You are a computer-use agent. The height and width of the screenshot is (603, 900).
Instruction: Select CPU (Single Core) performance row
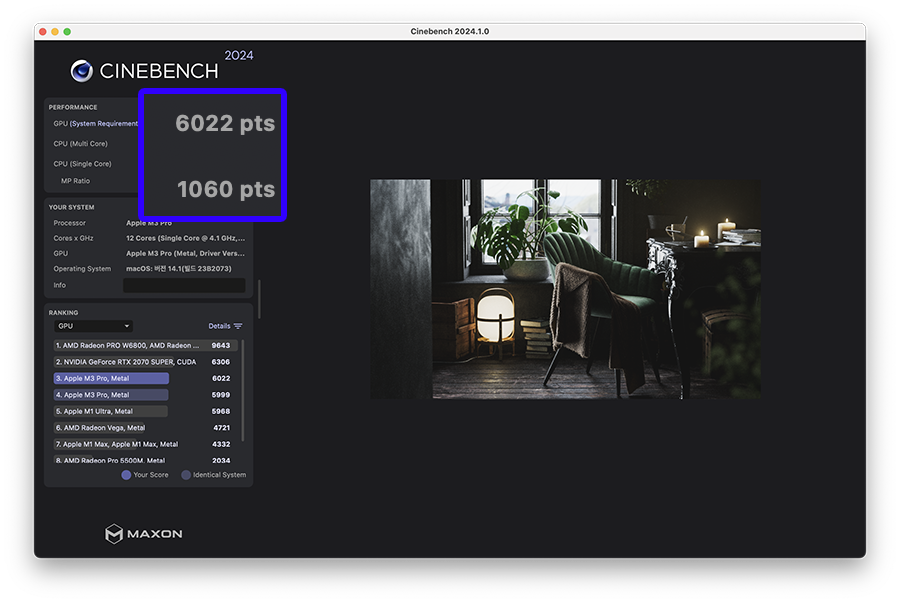coord(82,164)
